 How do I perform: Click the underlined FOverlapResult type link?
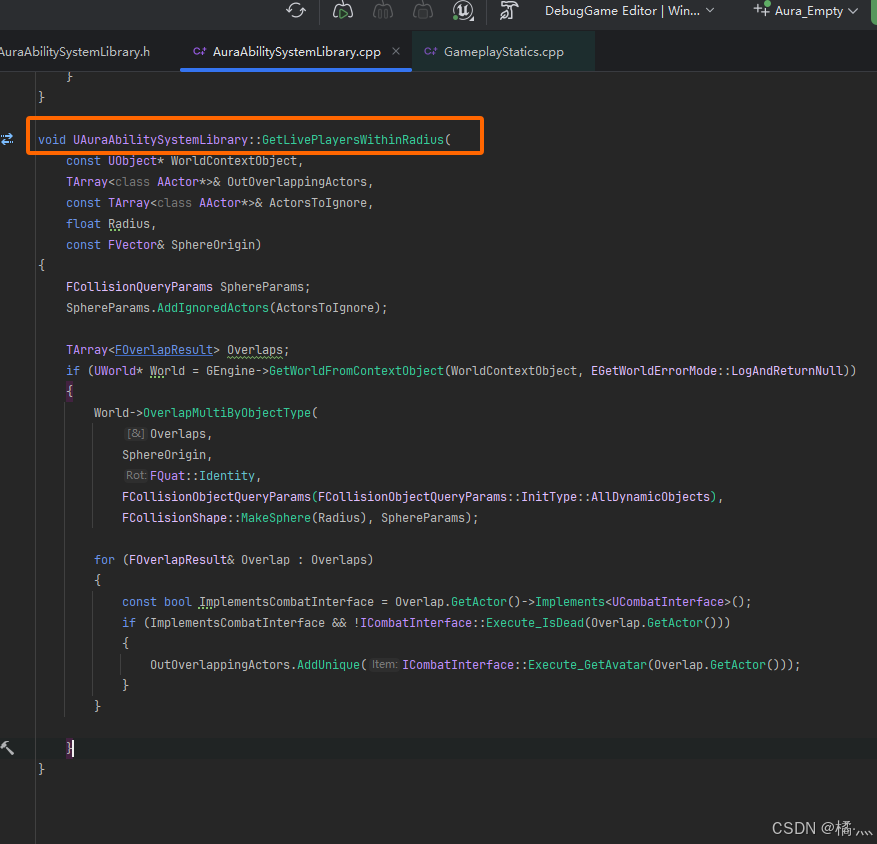click(x=164, y=350)
